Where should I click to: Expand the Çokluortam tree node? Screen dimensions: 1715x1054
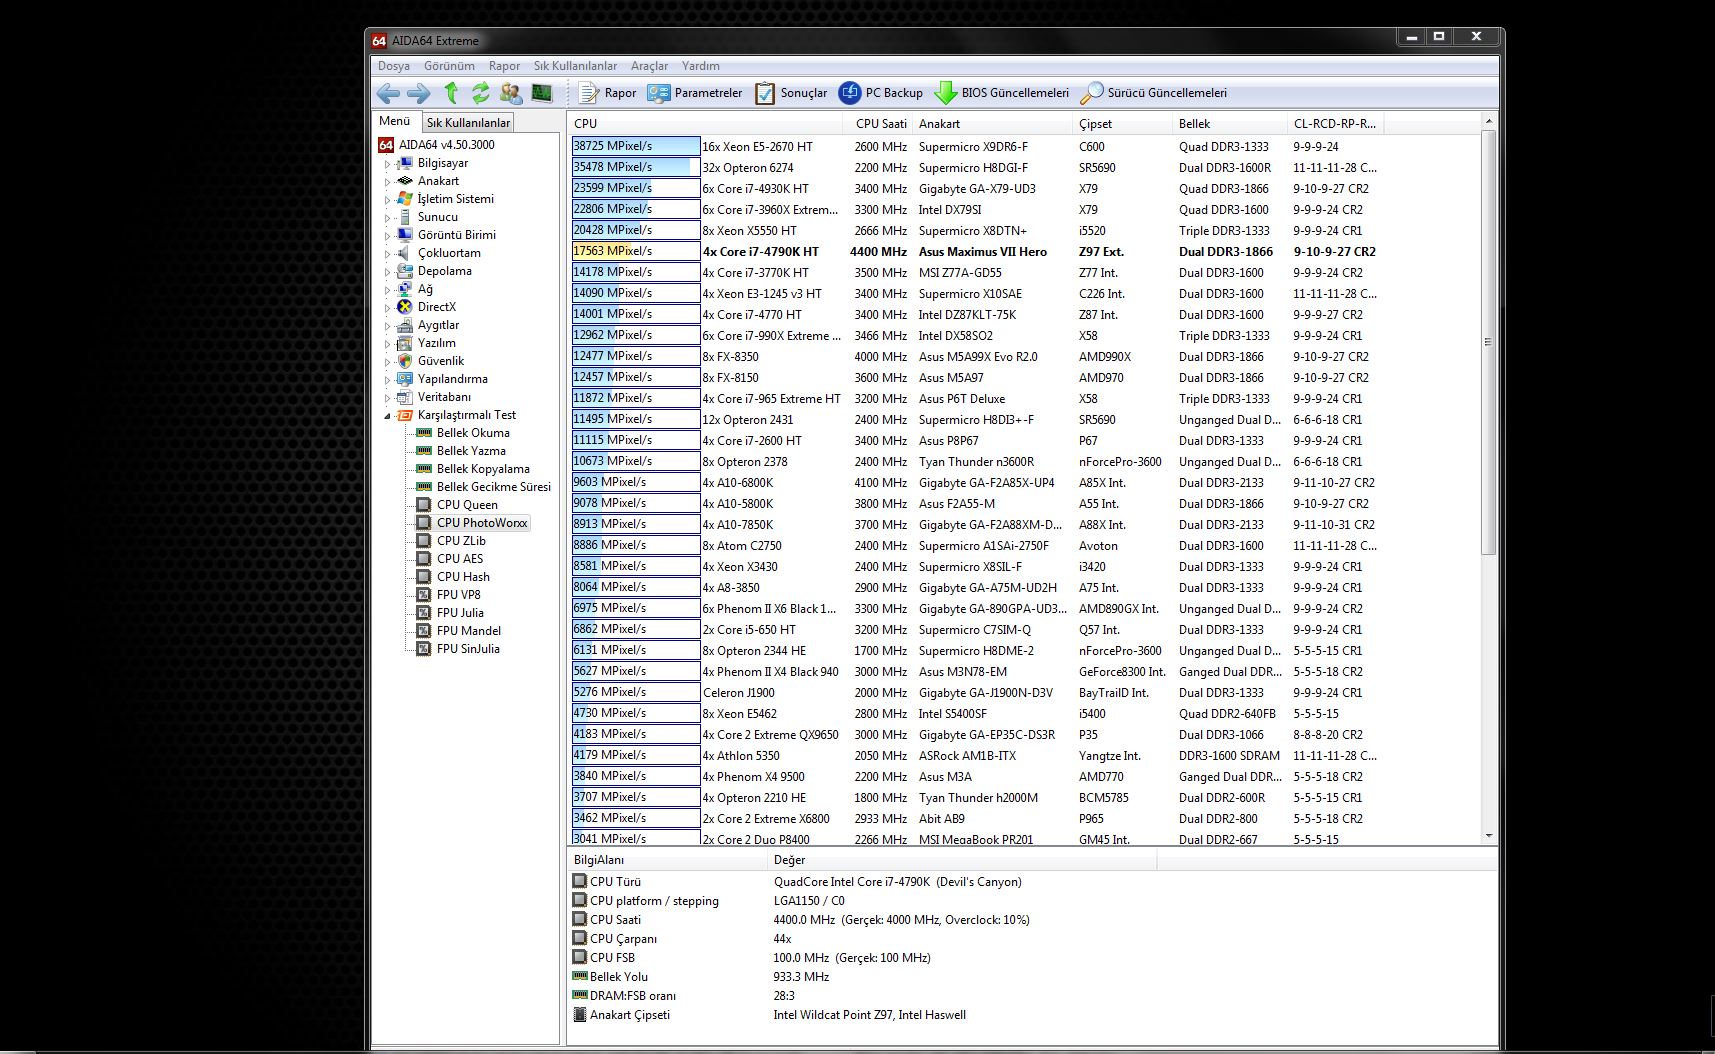tap(387, 253)
